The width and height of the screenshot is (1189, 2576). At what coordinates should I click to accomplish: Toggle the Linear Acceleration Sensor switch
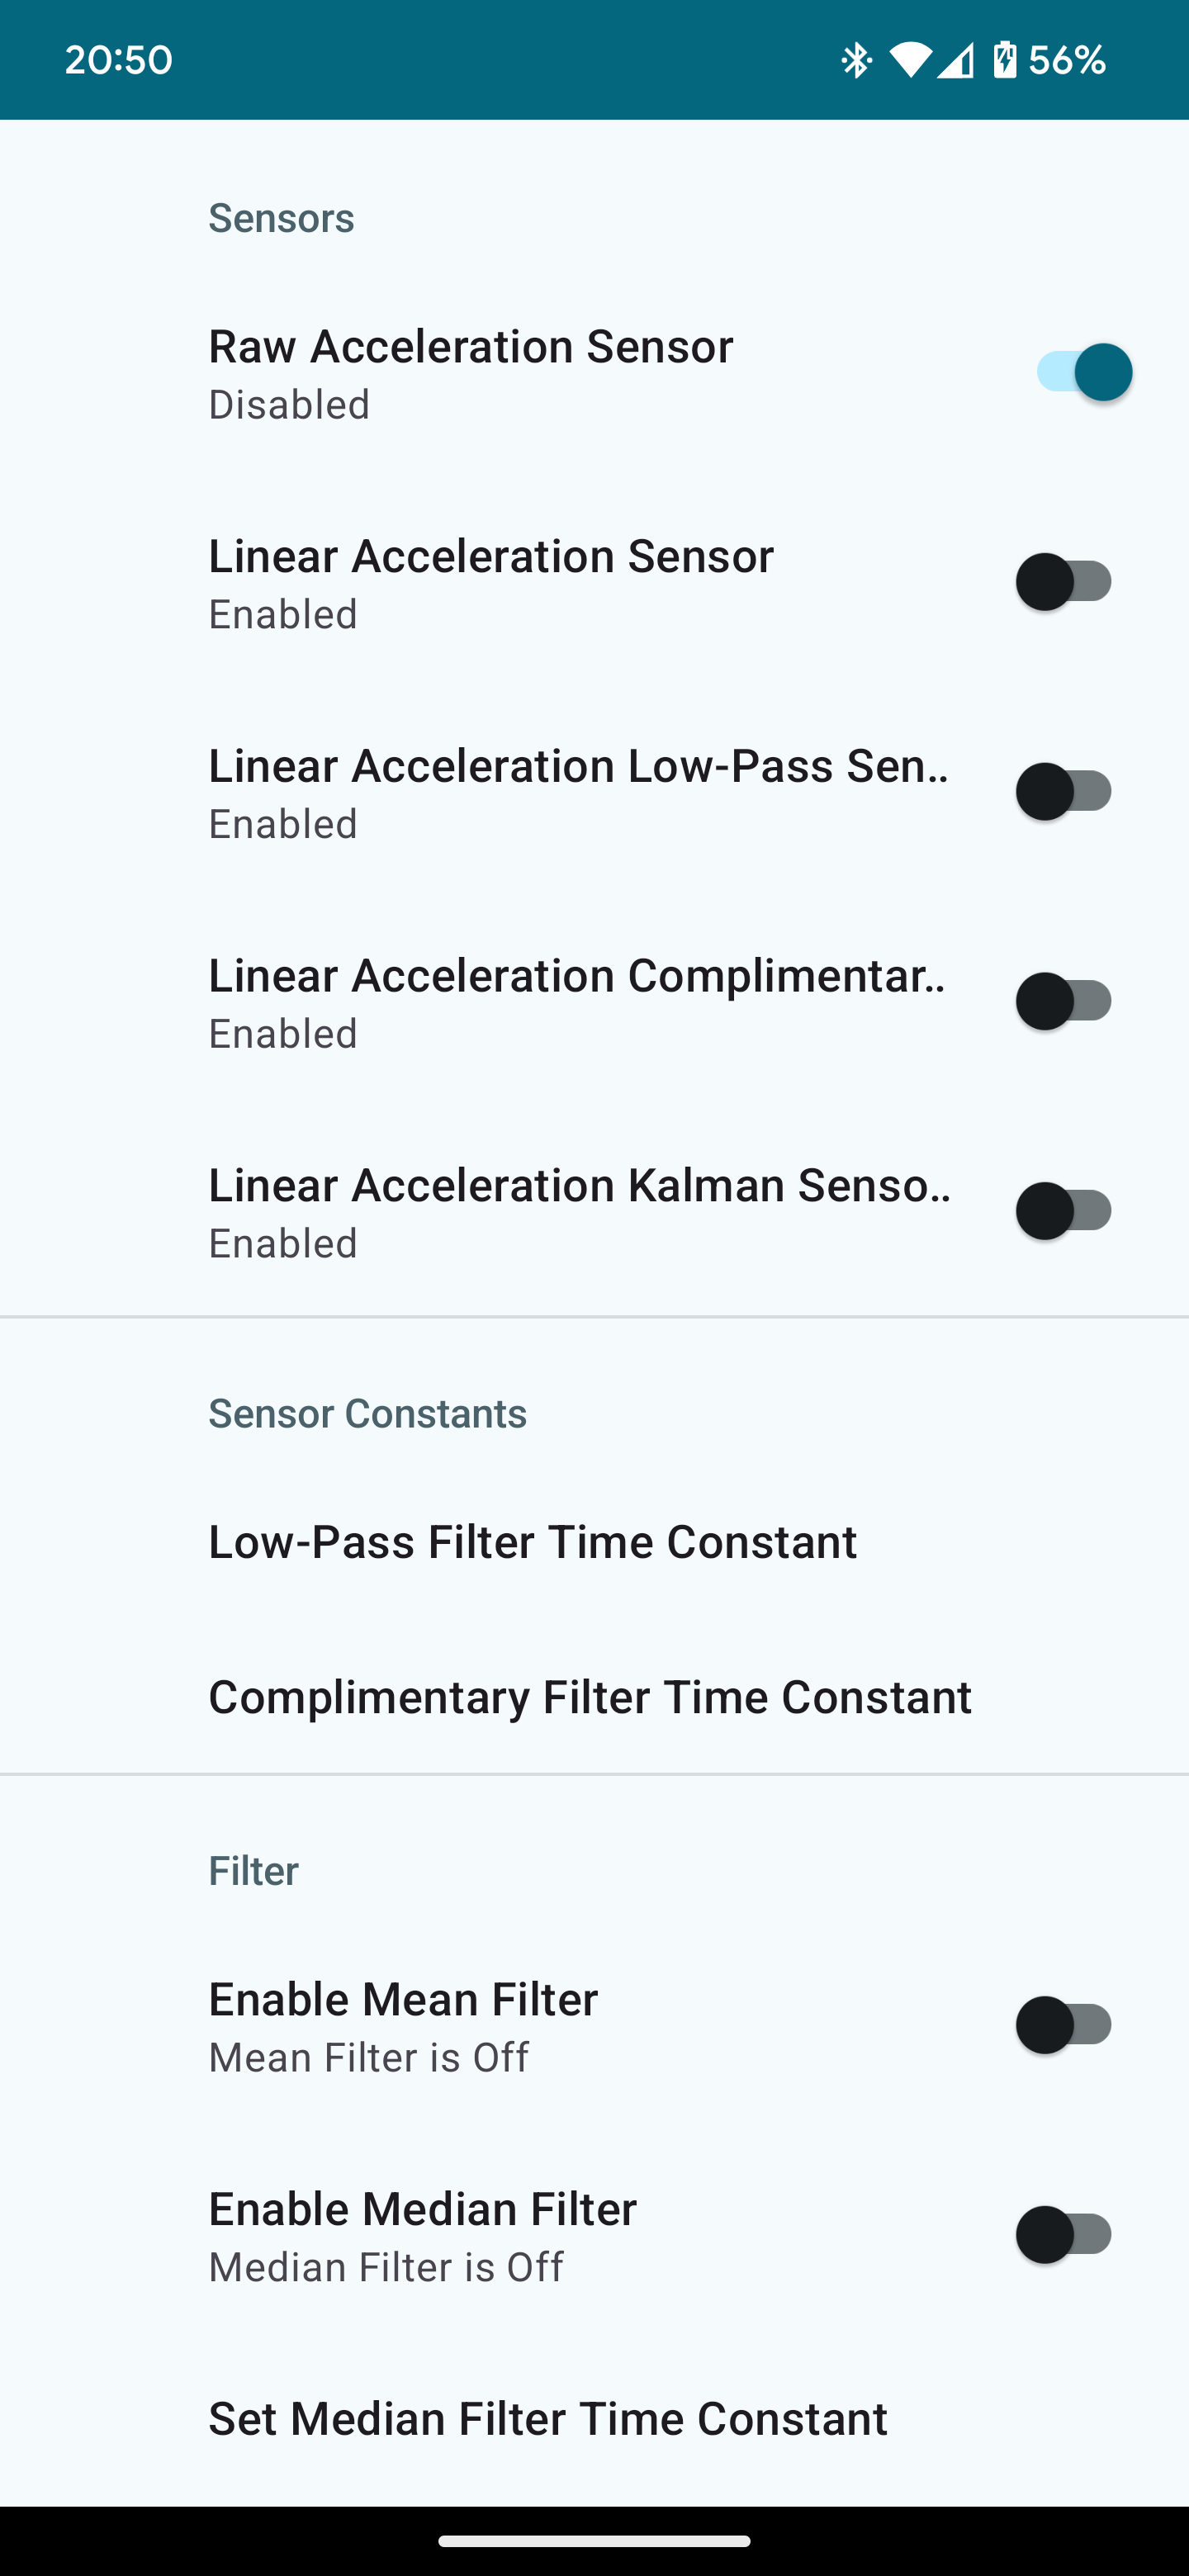coord(1064,582)
